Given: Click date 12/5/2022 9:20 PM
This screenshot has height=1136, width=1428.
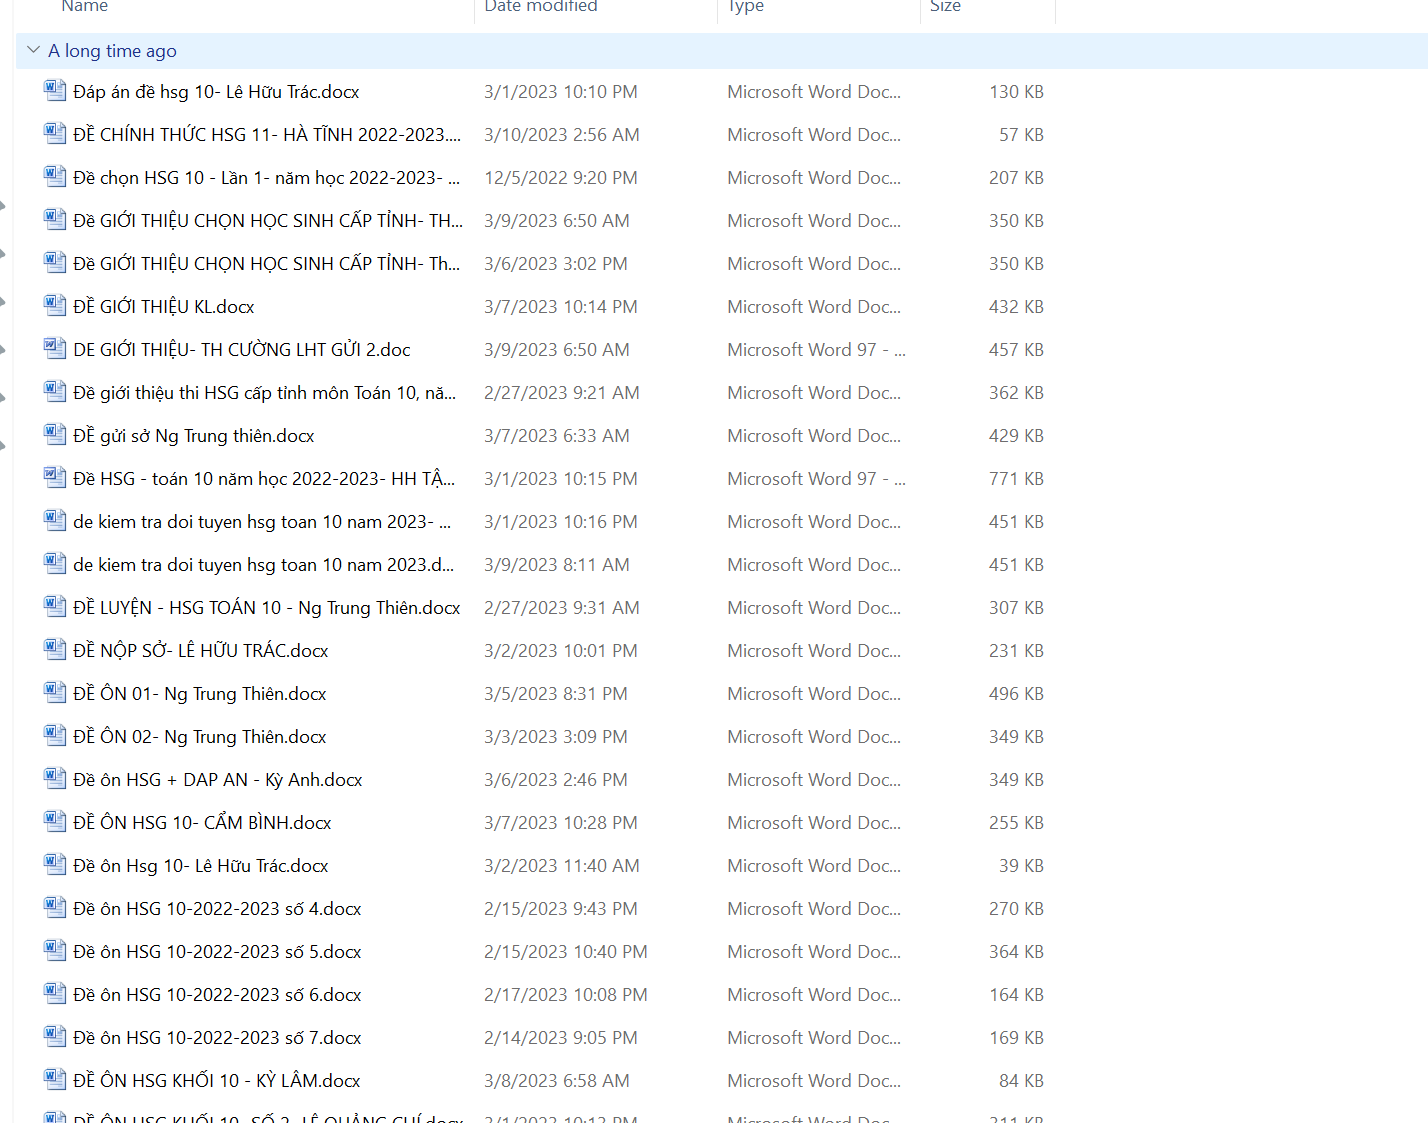Looking at the screenshot, I should (x=561, y=178).
